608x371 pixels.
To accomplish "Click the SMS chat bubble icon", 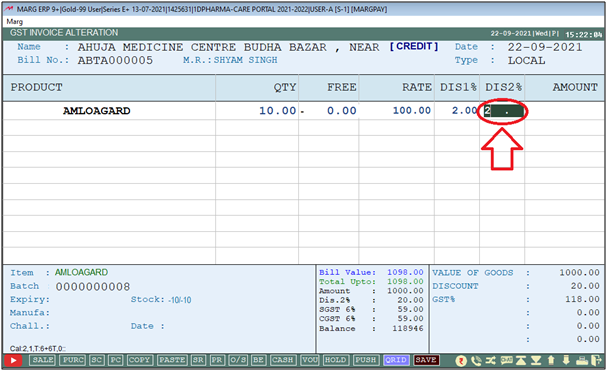I will pos(506,361).
